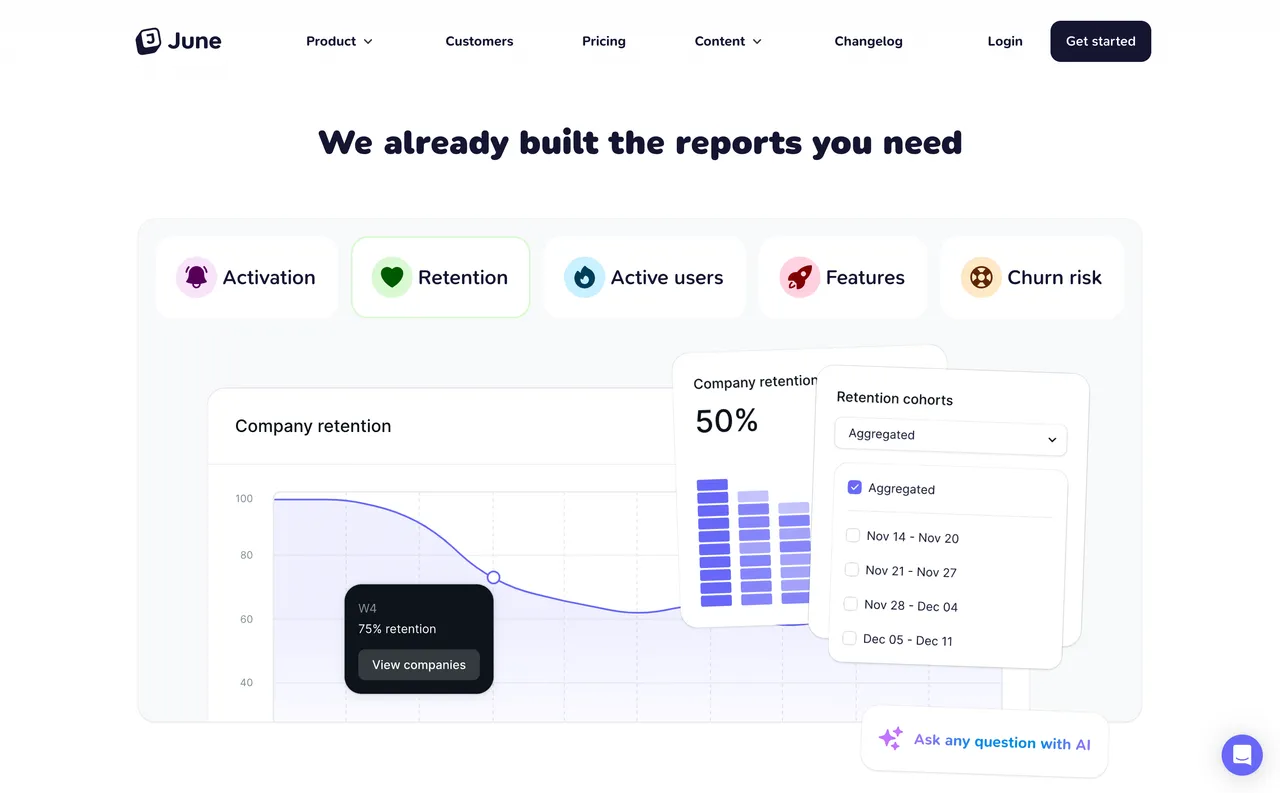The image size is (1280, 793).
Task: Open the Aggregated selector in Retention cohorts
Action: pyautogui.click(x=949, y=439)
